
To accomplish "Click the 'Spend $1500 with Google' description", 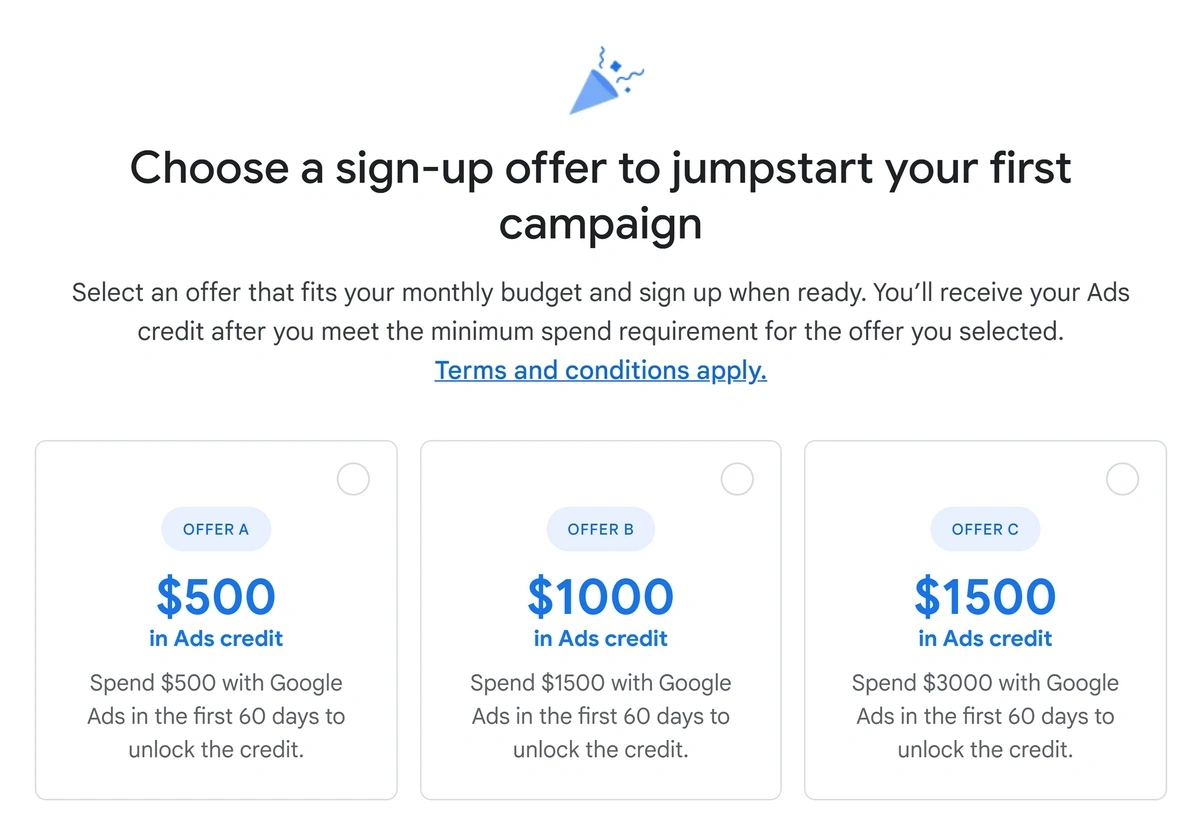I will tap(601, 716).
